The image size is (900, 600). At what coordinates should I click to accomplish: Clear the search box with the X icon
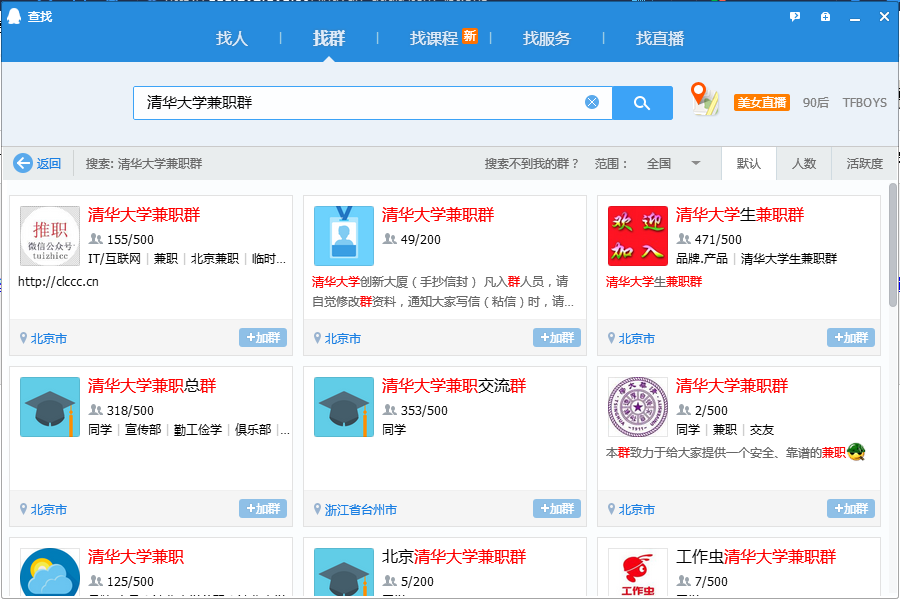pos(592,102)
